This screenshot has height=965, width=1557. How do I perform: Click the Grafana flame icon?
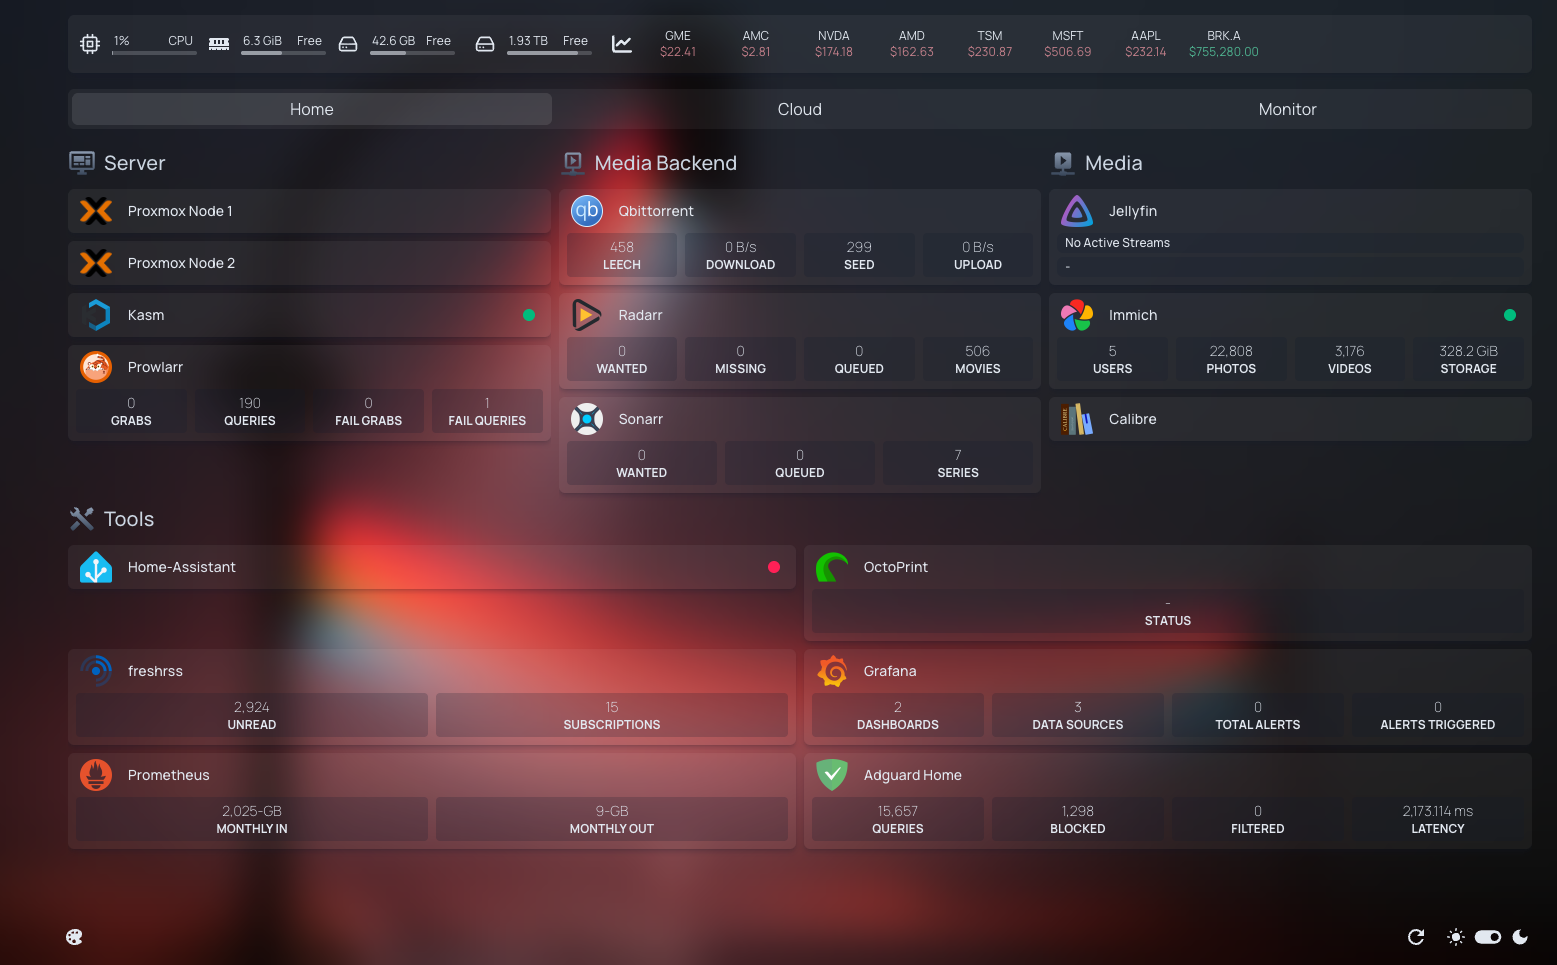pyautogui.click(x=832, y=671)
